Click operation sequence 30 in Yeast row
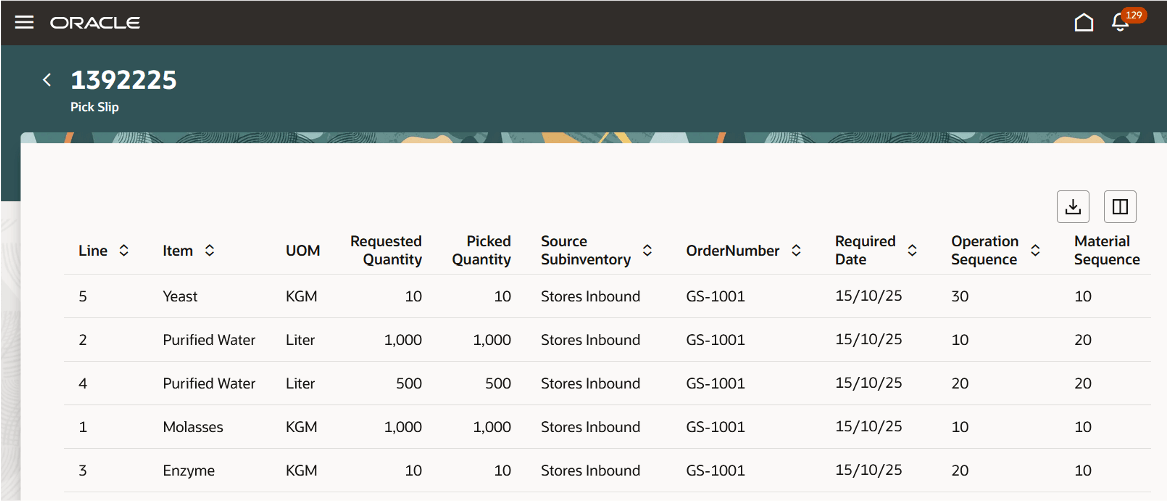 tap(960, 296)
